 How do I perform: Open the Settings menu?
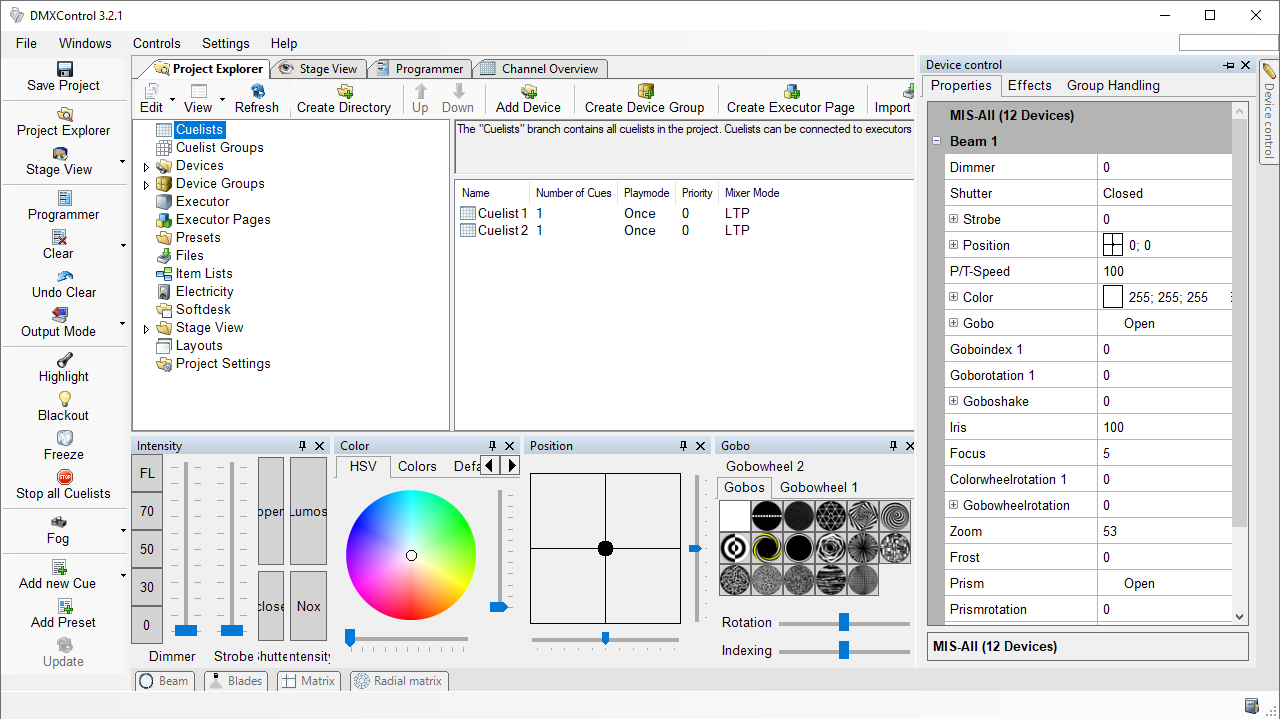(225, 43)
